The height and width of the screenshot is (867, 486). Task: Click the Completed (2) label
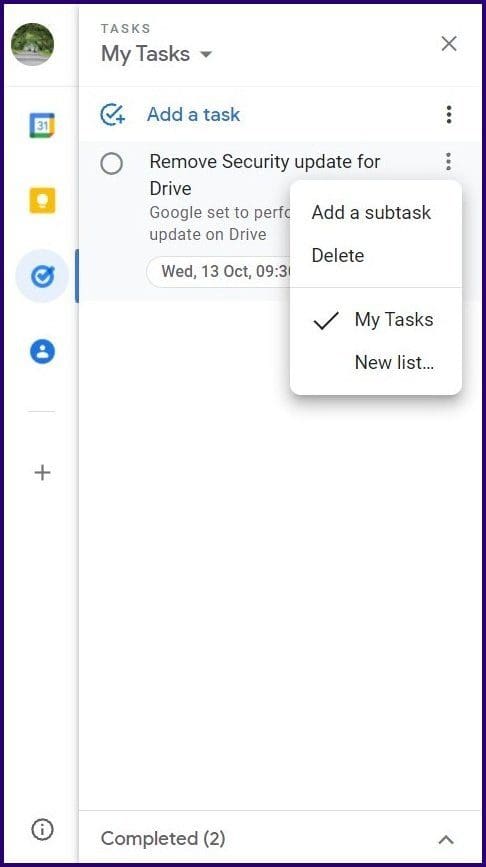tap(163, 839)
